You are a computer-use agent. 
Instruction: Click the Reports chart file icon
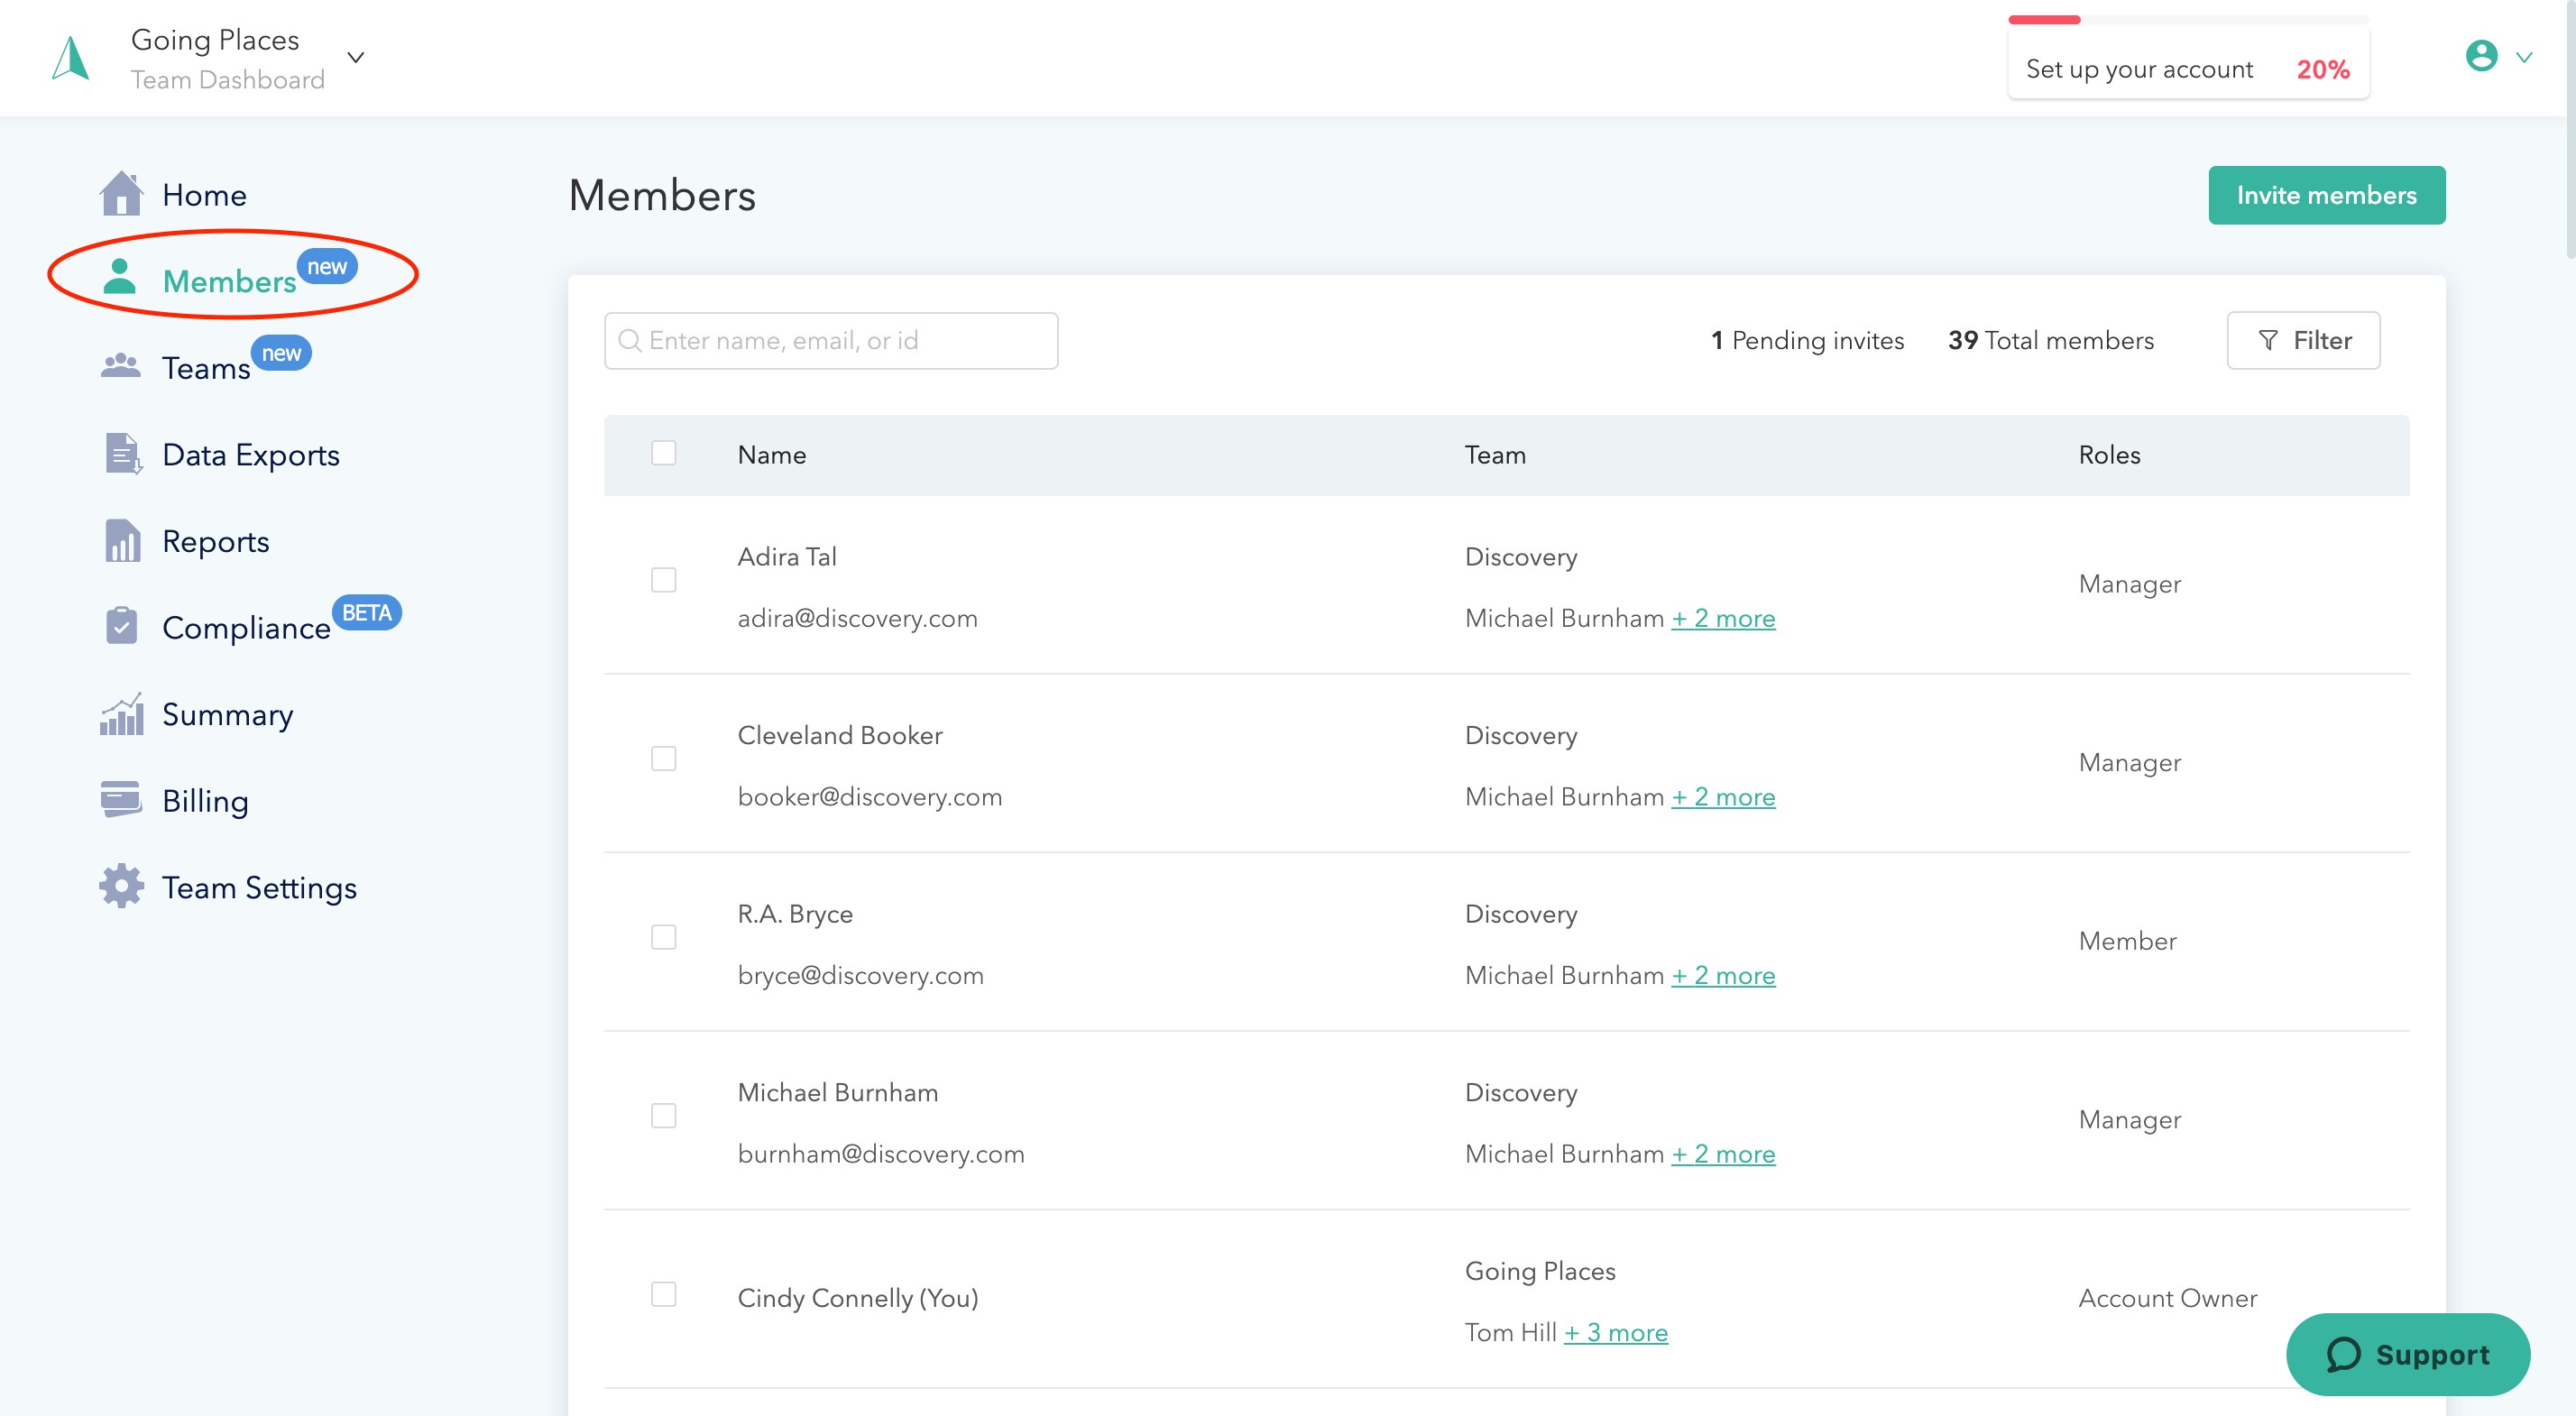pos(122,541)
